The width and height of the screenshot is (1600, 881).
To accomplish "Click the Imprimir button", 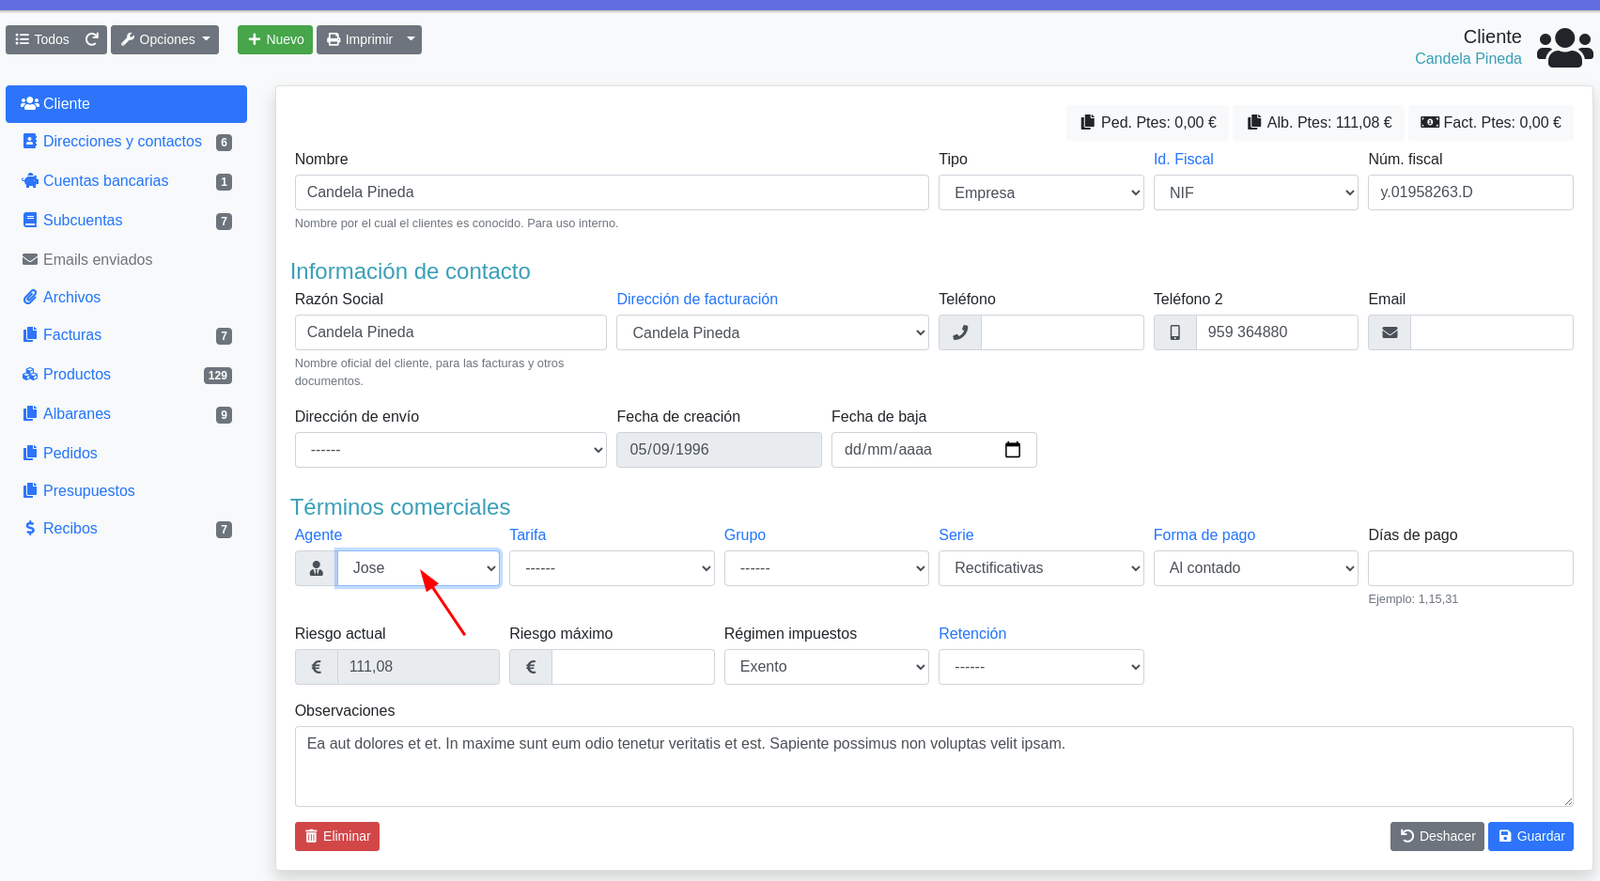I will click(x=360, y=39).
